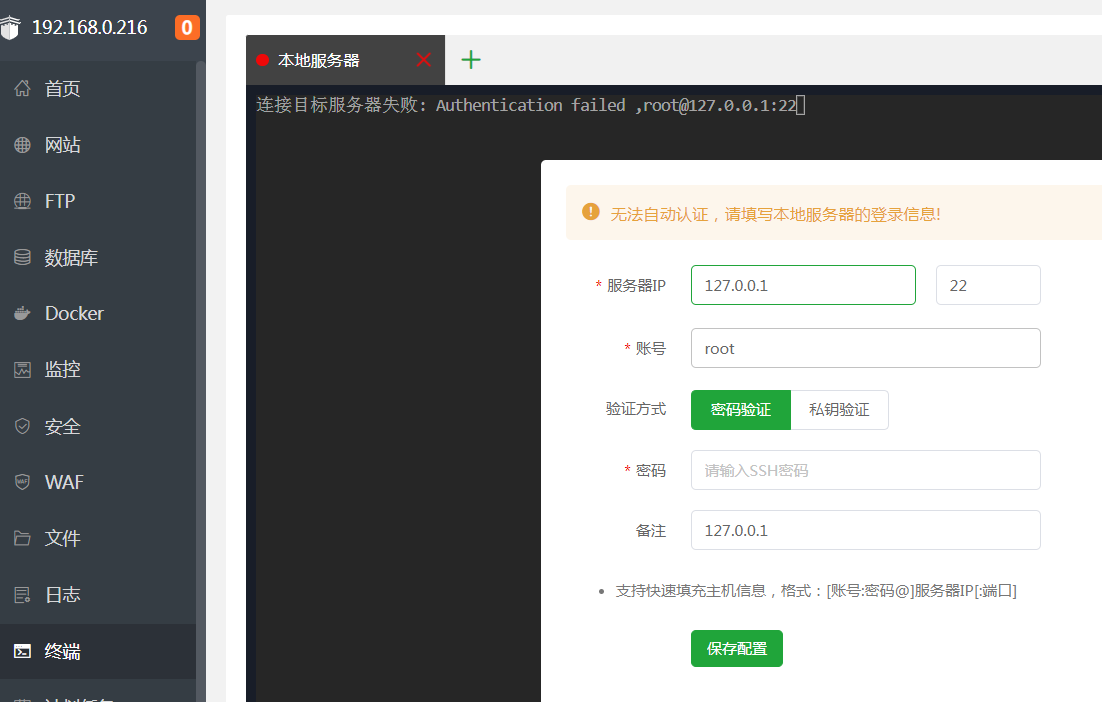The width and height of the screenshot is (1102, 702).
Task: Switch to 私钥验证 private key authentication
Action: (839, 410)
